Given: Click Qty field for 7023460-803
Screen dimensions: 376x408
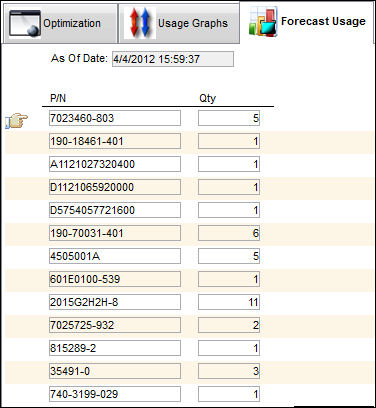Looking at the screenshot, I should [x=229, y=118].
